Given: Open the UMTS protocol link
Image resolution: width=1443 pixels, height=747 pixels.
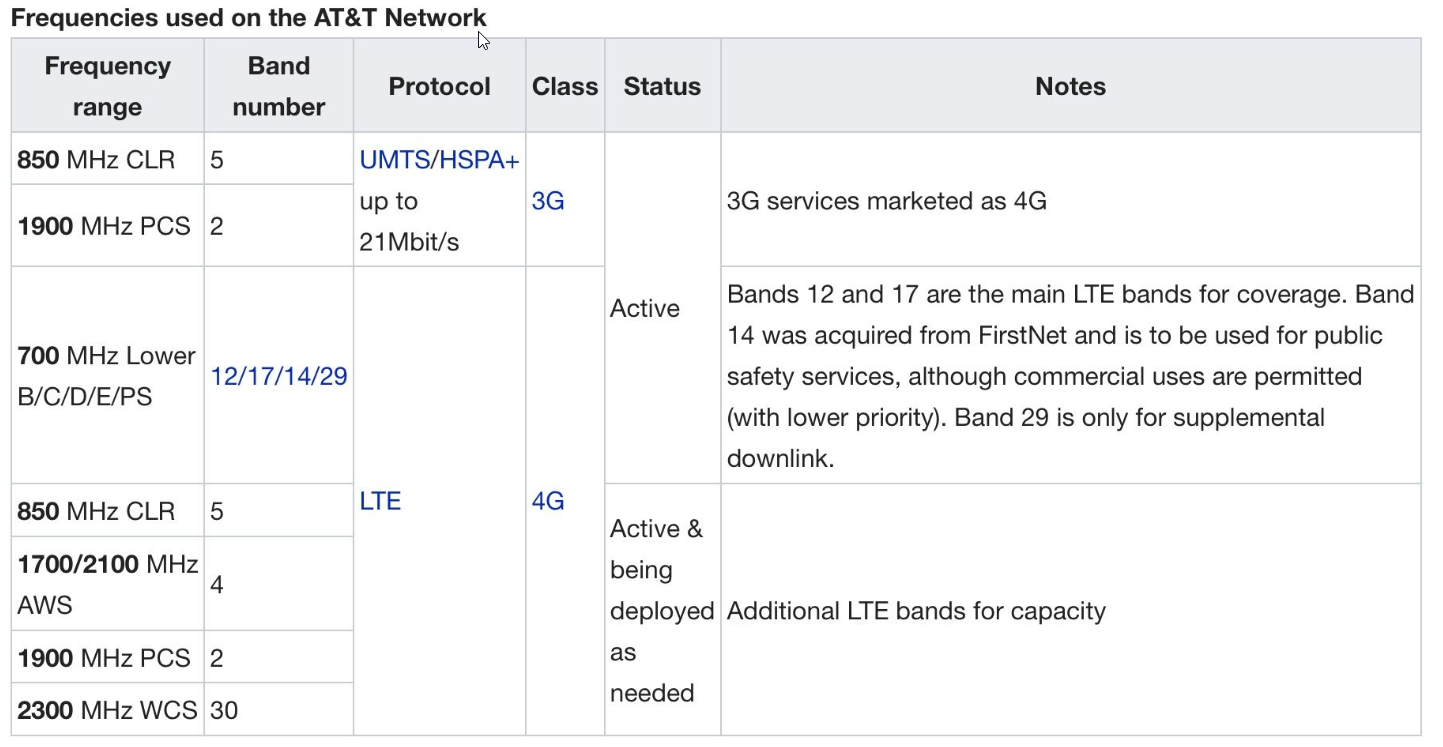Looking at the screenshot, I should coord(393,160).
